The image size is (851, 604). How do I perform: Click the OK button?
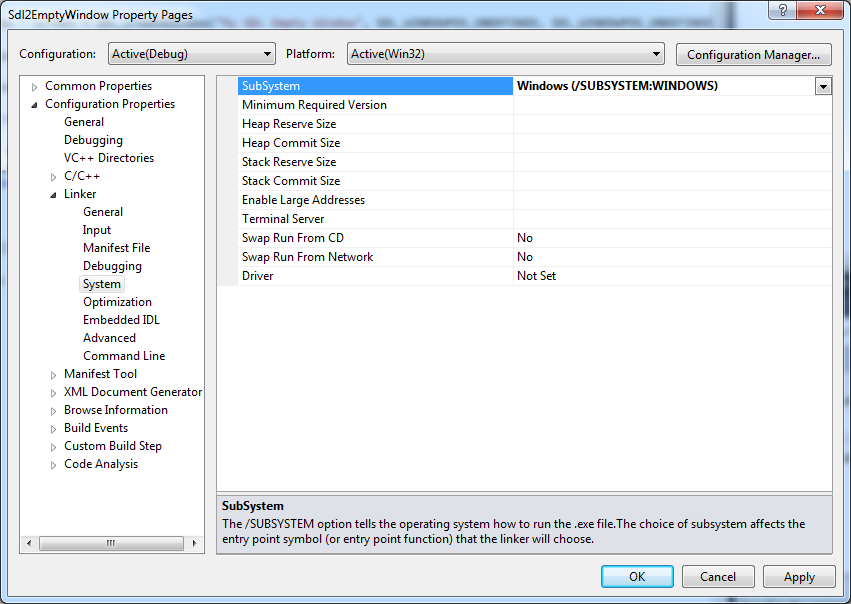tap(637, 576)
